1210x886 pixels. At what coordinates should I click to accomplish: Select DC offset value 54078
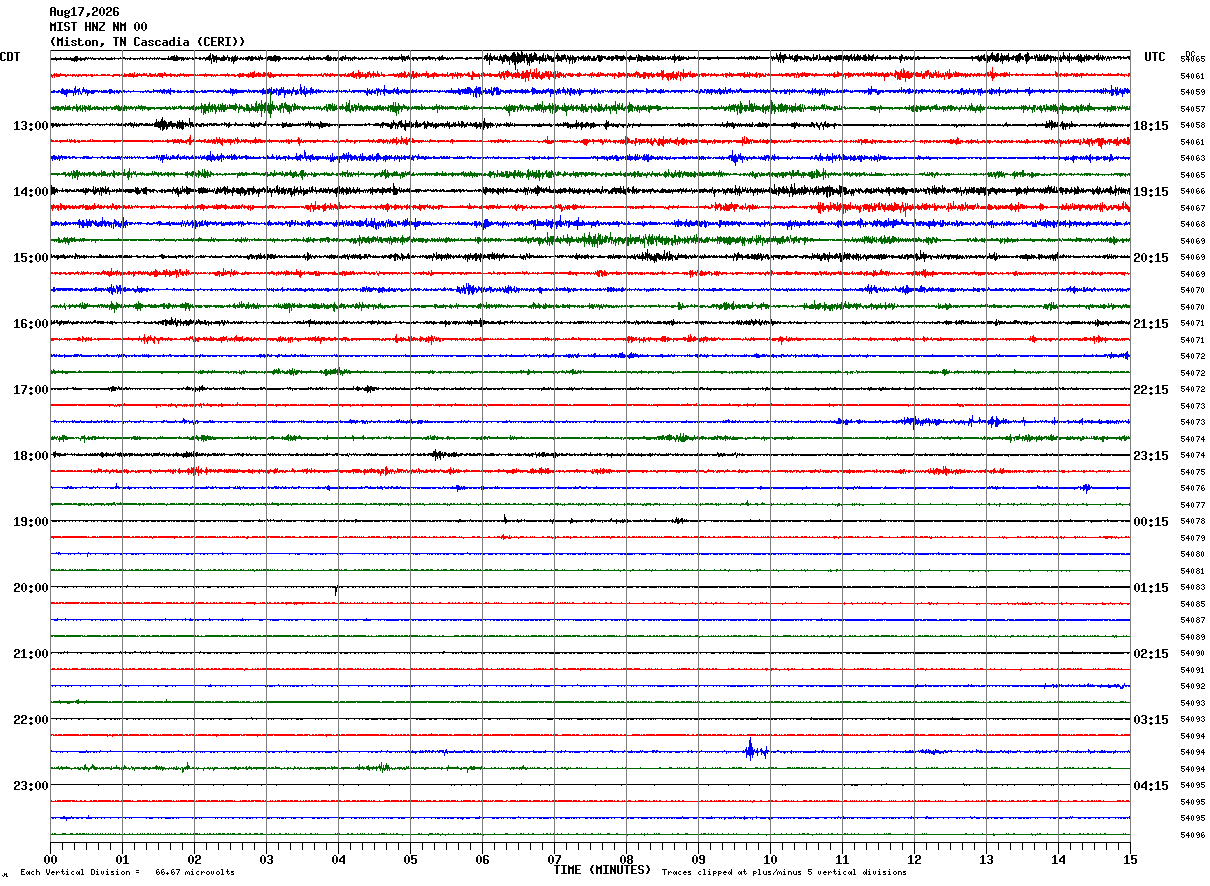[1193, 521]
